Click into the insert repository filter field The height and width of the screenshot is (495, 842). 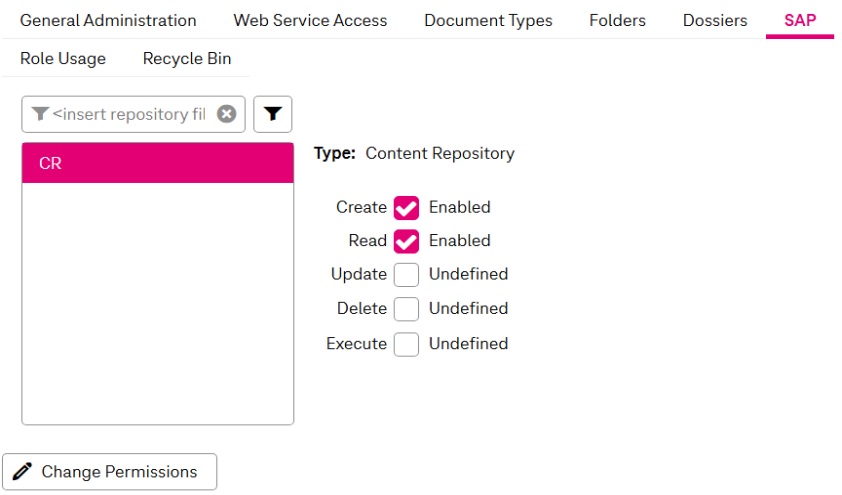click(129, 114)
